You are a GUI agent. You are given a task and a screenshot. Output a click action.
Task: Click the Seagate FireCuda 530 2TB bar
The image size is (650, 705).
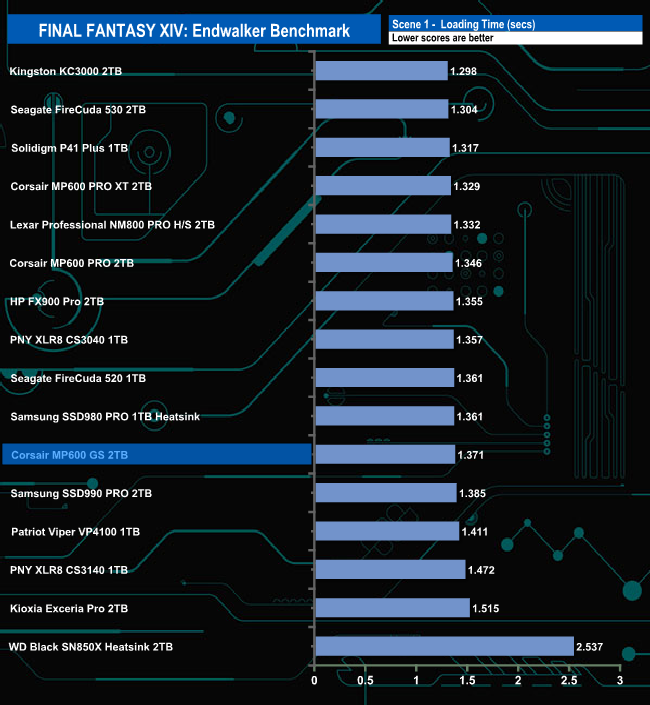click(382, 109)
